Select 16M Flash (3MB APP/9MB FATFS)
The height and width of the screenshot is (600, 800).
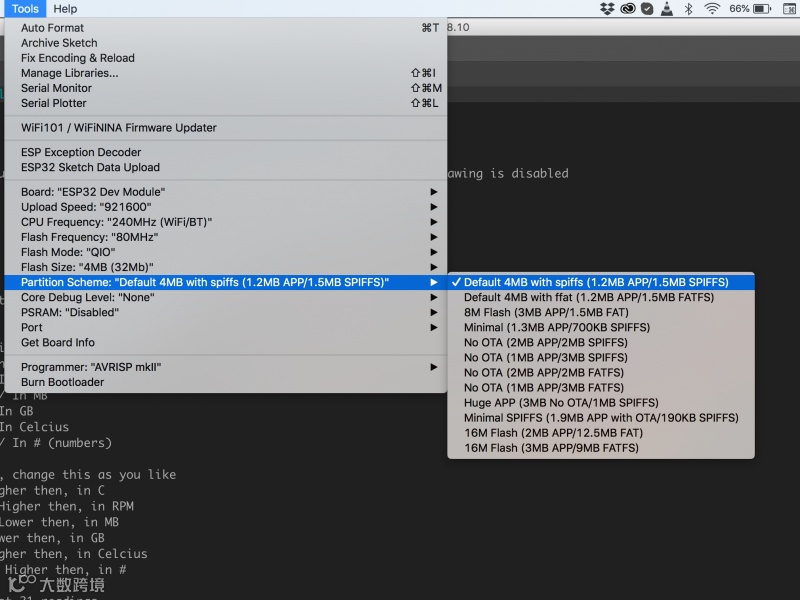[601, 448]
